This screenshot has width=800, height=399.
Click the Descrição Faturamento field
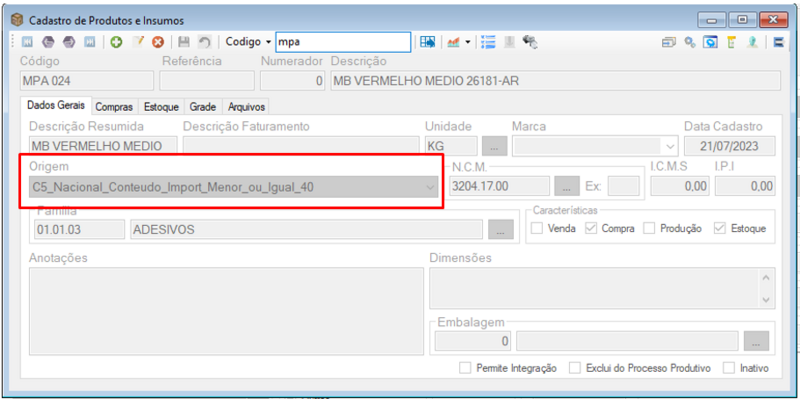[x=301, y=146]
